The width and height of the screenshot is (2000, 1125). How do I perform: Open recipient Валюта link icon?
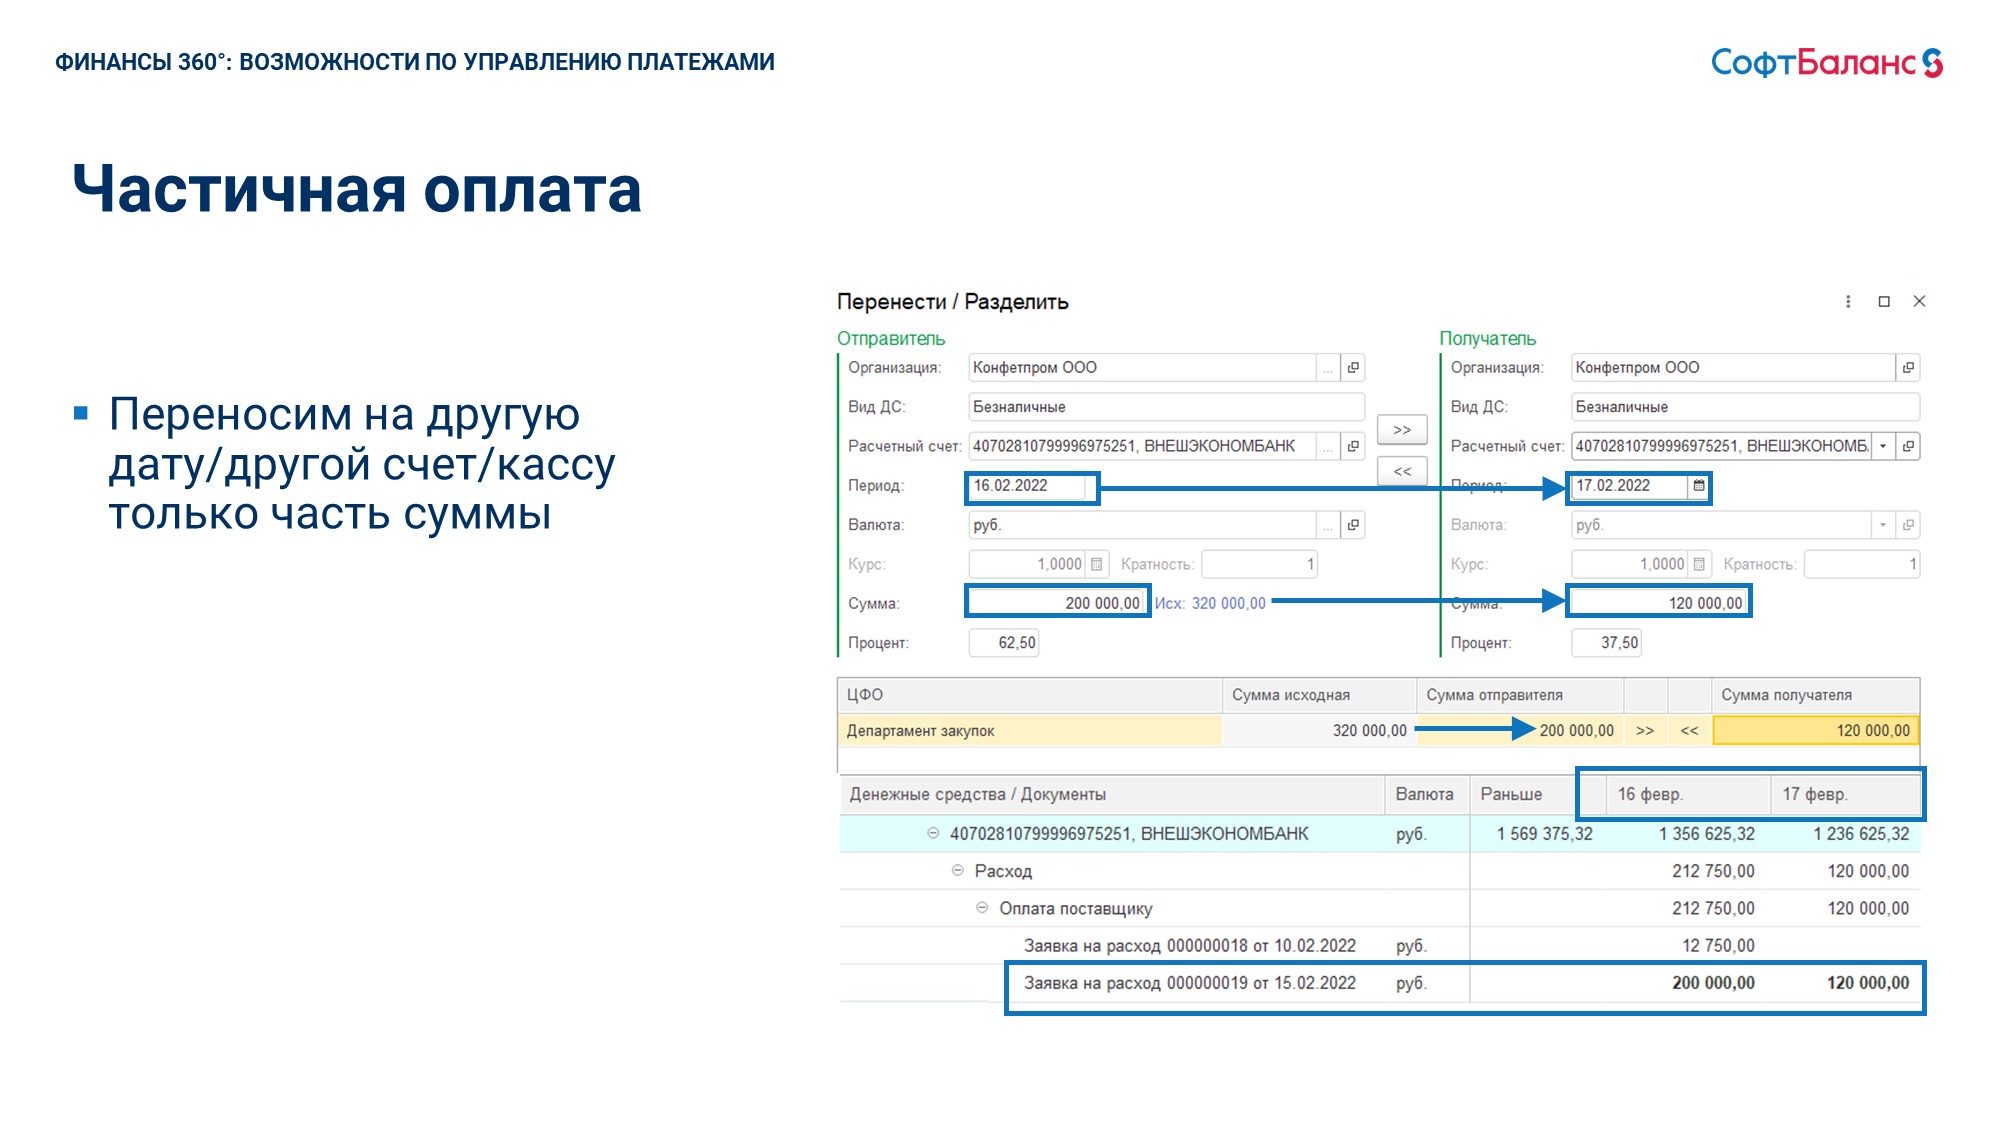point(1908,525)
